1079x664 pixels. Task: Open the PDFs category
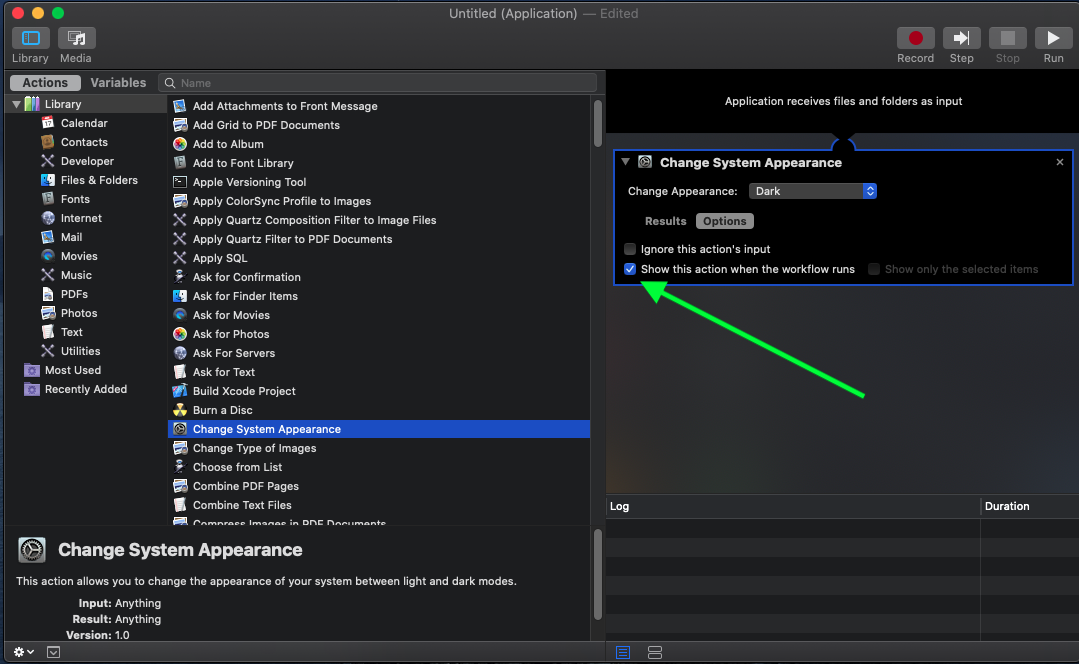coord(74,294)
